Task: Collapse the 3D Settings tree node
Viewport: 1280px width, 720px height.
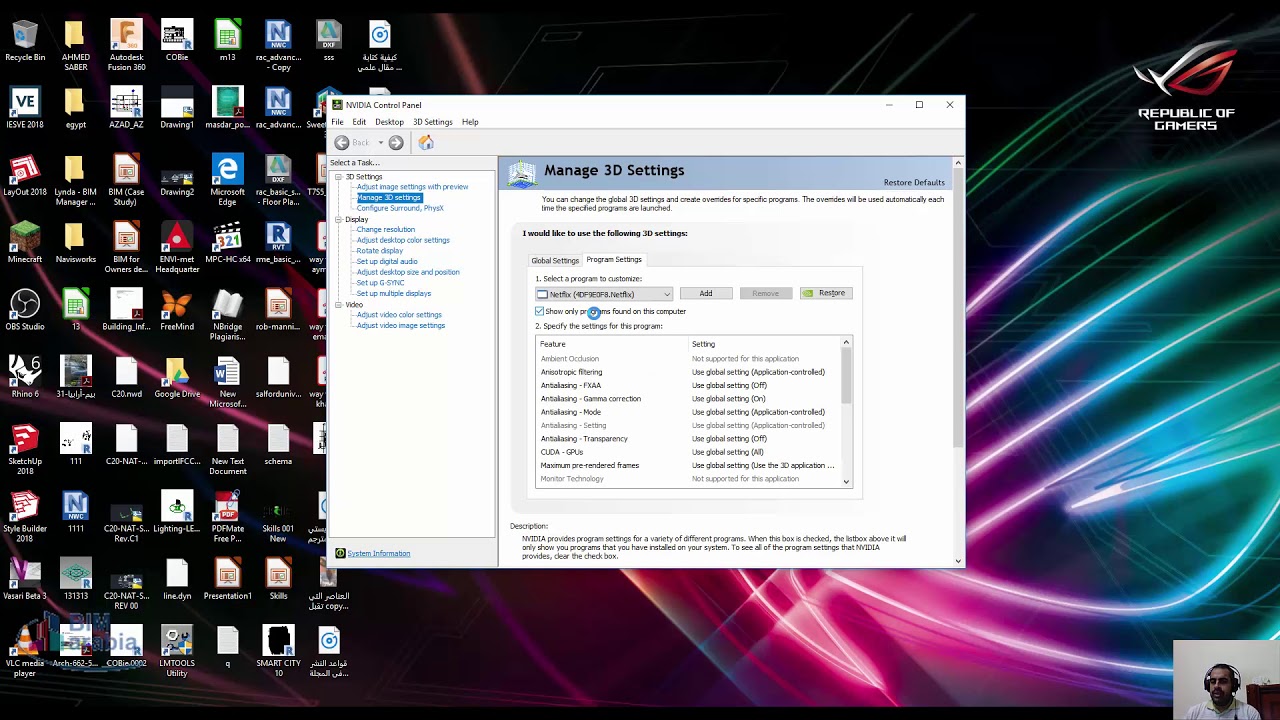Action: click(338, 177)
